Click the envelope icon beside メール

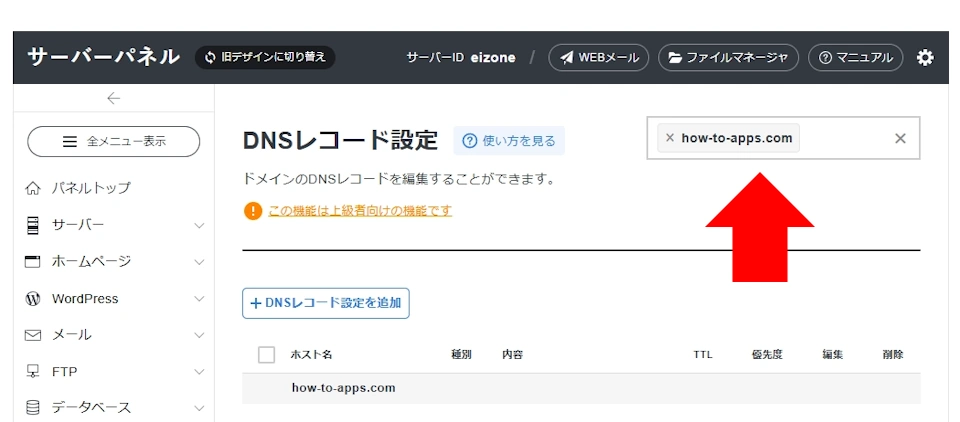[32, 335]
